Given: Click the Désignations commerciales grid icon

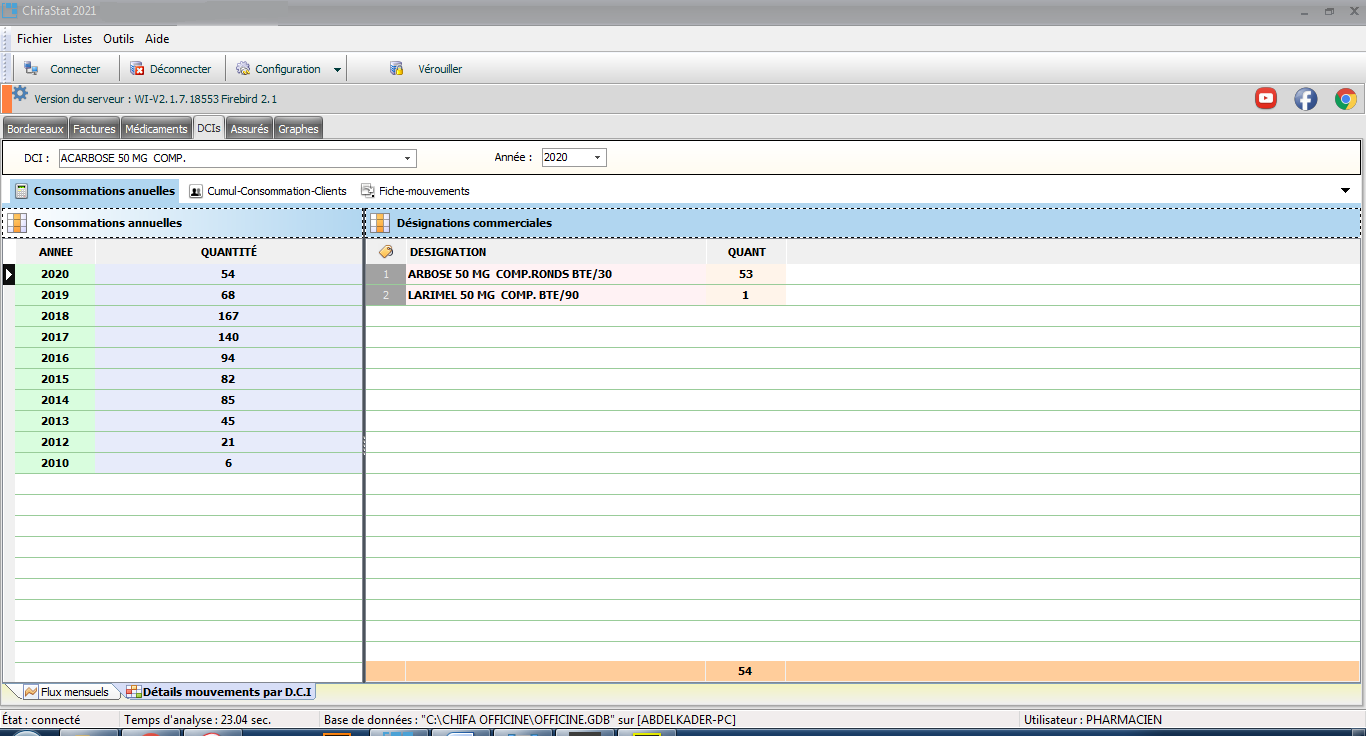Looking at the screenshot, I should [x=380, y=223].
